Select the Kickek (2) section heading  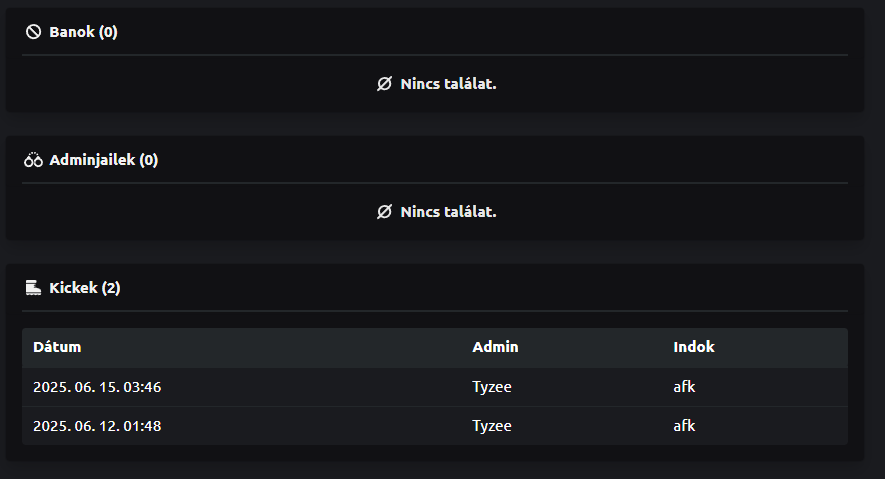point(84,288)
